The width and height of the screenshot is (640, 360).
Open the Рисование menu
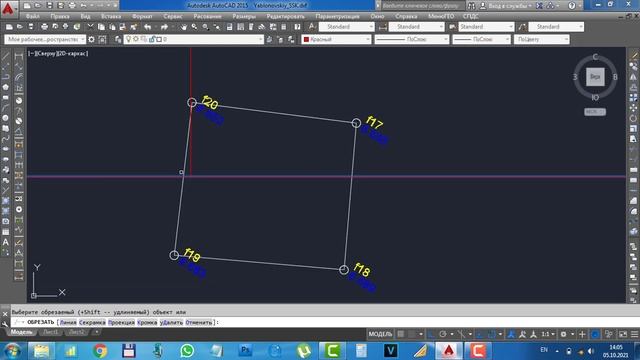click(207, 16)
